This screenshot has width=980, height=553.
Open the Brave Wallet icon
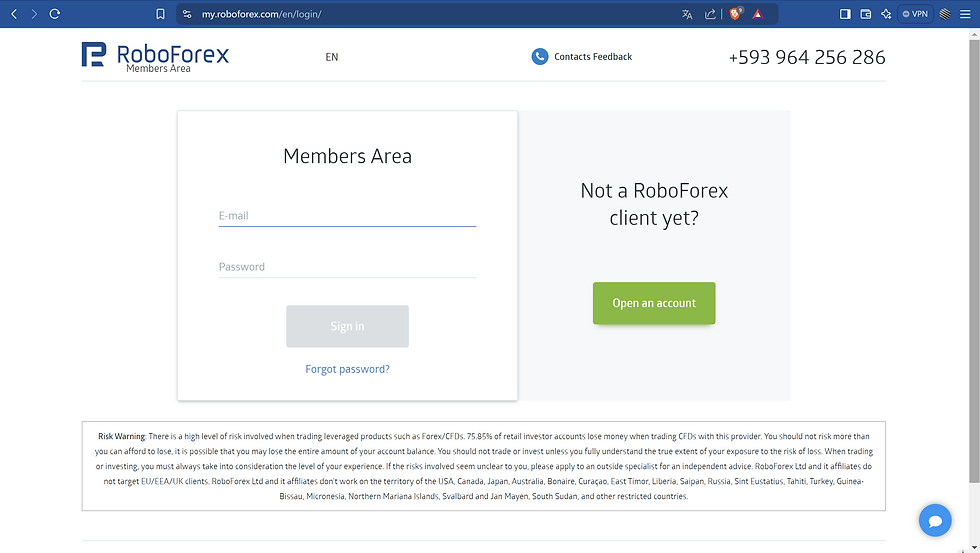(x=866, y=14)
